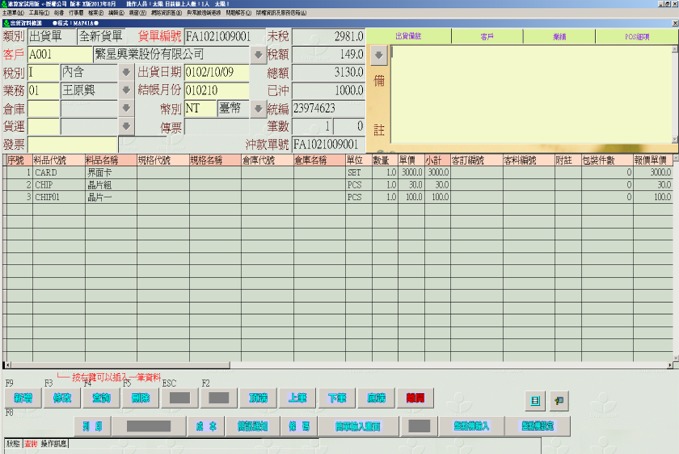
Task: Select the CHIP01 row in the item grid
Action: 50,197
